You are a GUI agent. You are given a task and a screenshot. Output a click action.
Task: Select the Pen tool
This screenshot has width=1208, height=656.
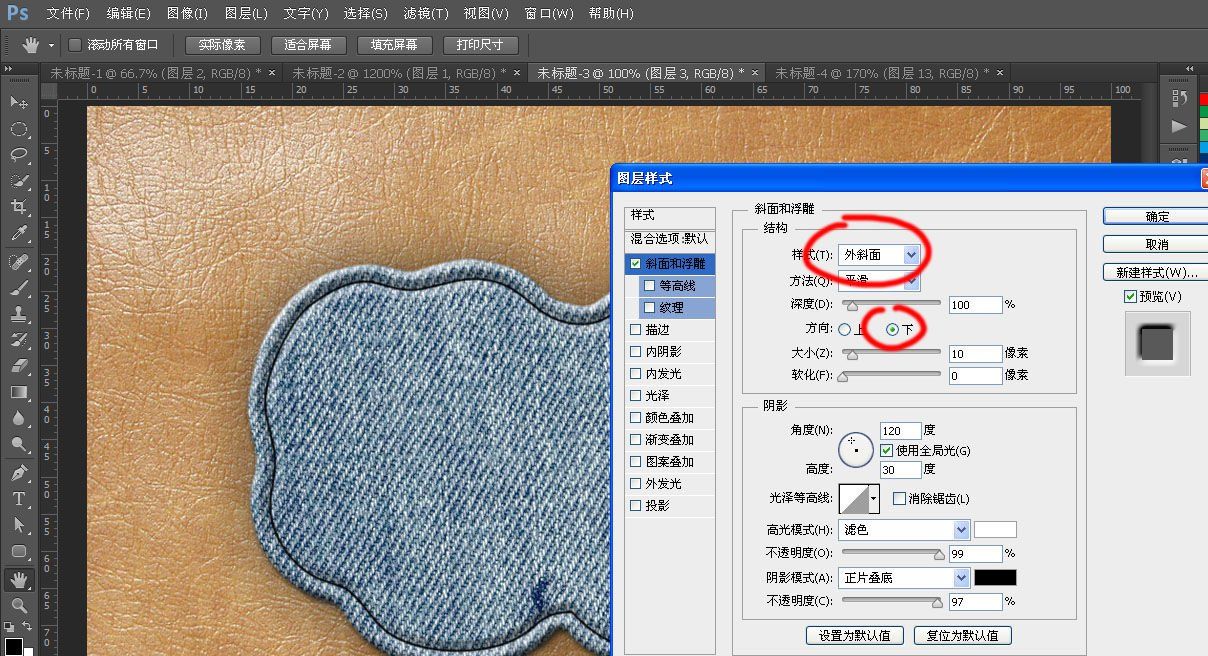point(18,472)
